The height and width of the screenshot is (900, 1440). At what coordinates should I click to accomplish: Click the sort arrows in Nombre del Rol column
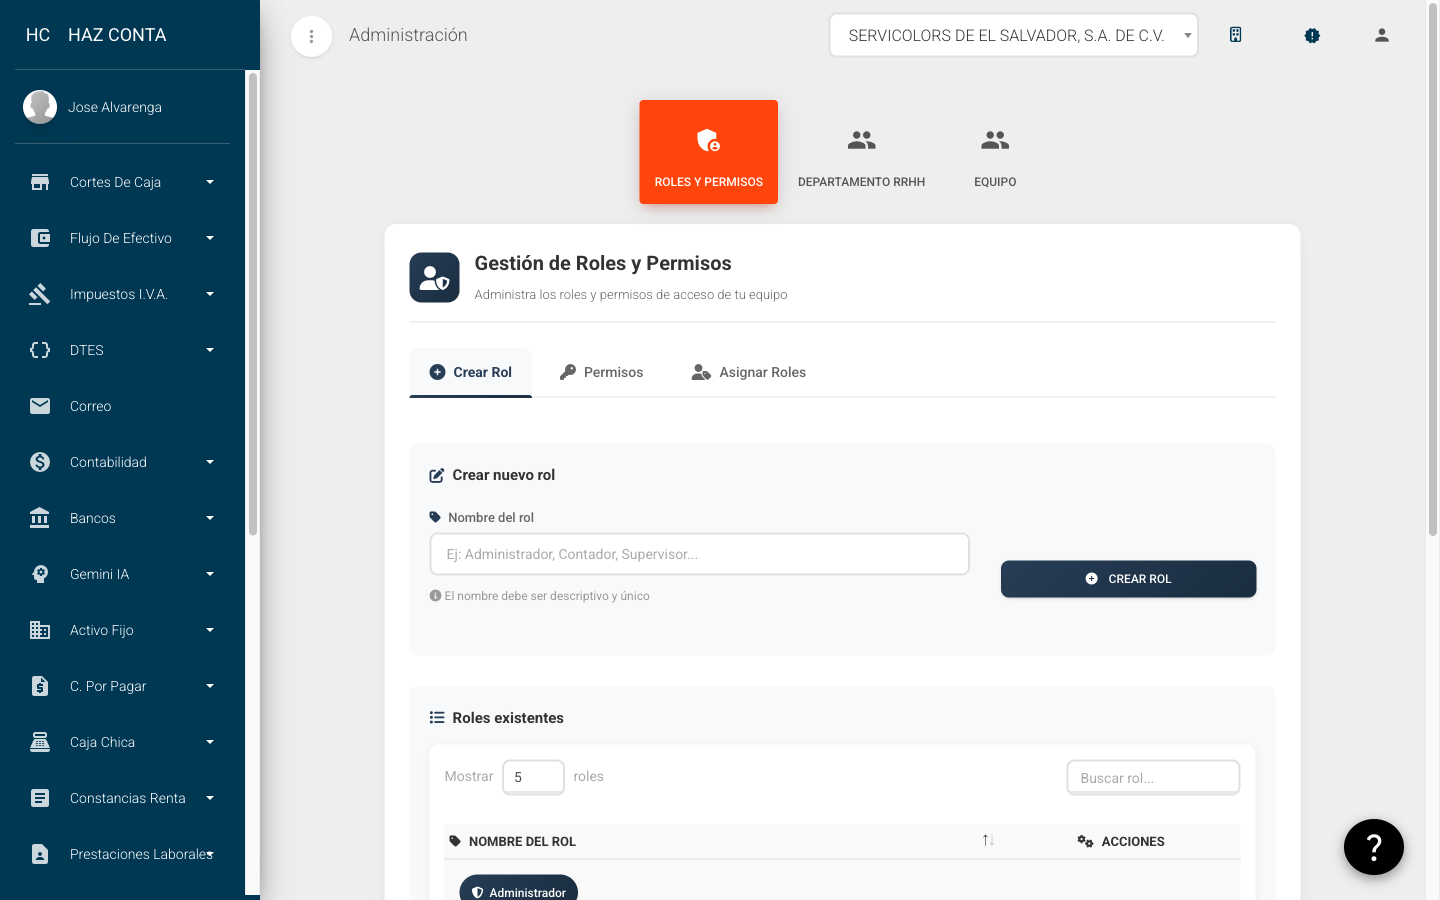tap(988, 841)
